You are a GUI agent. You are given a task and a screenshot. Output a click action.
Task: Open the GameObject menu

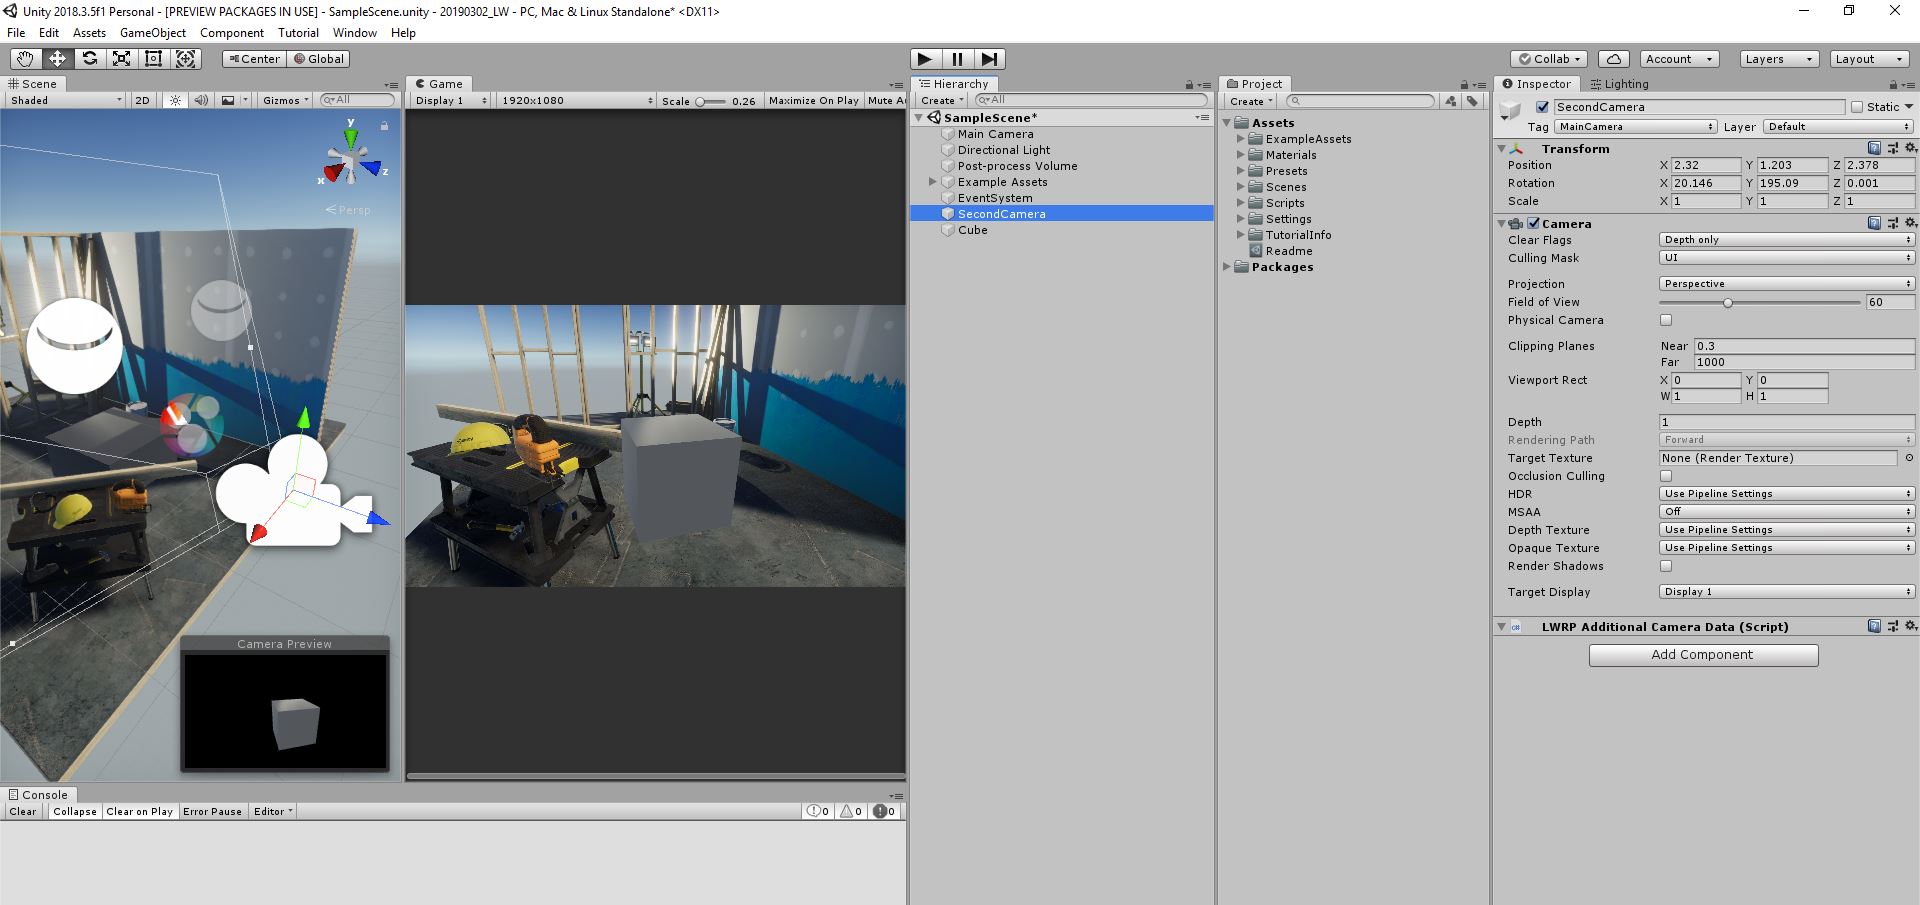[152, 32]
